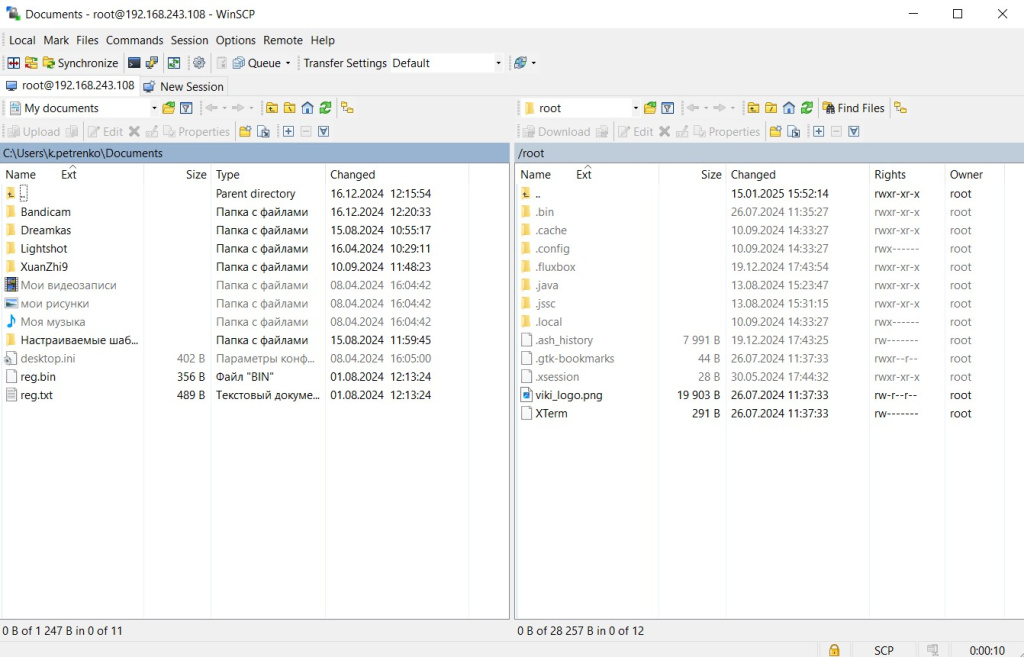
Task: Open the terminal console icon
Action: 134,63
